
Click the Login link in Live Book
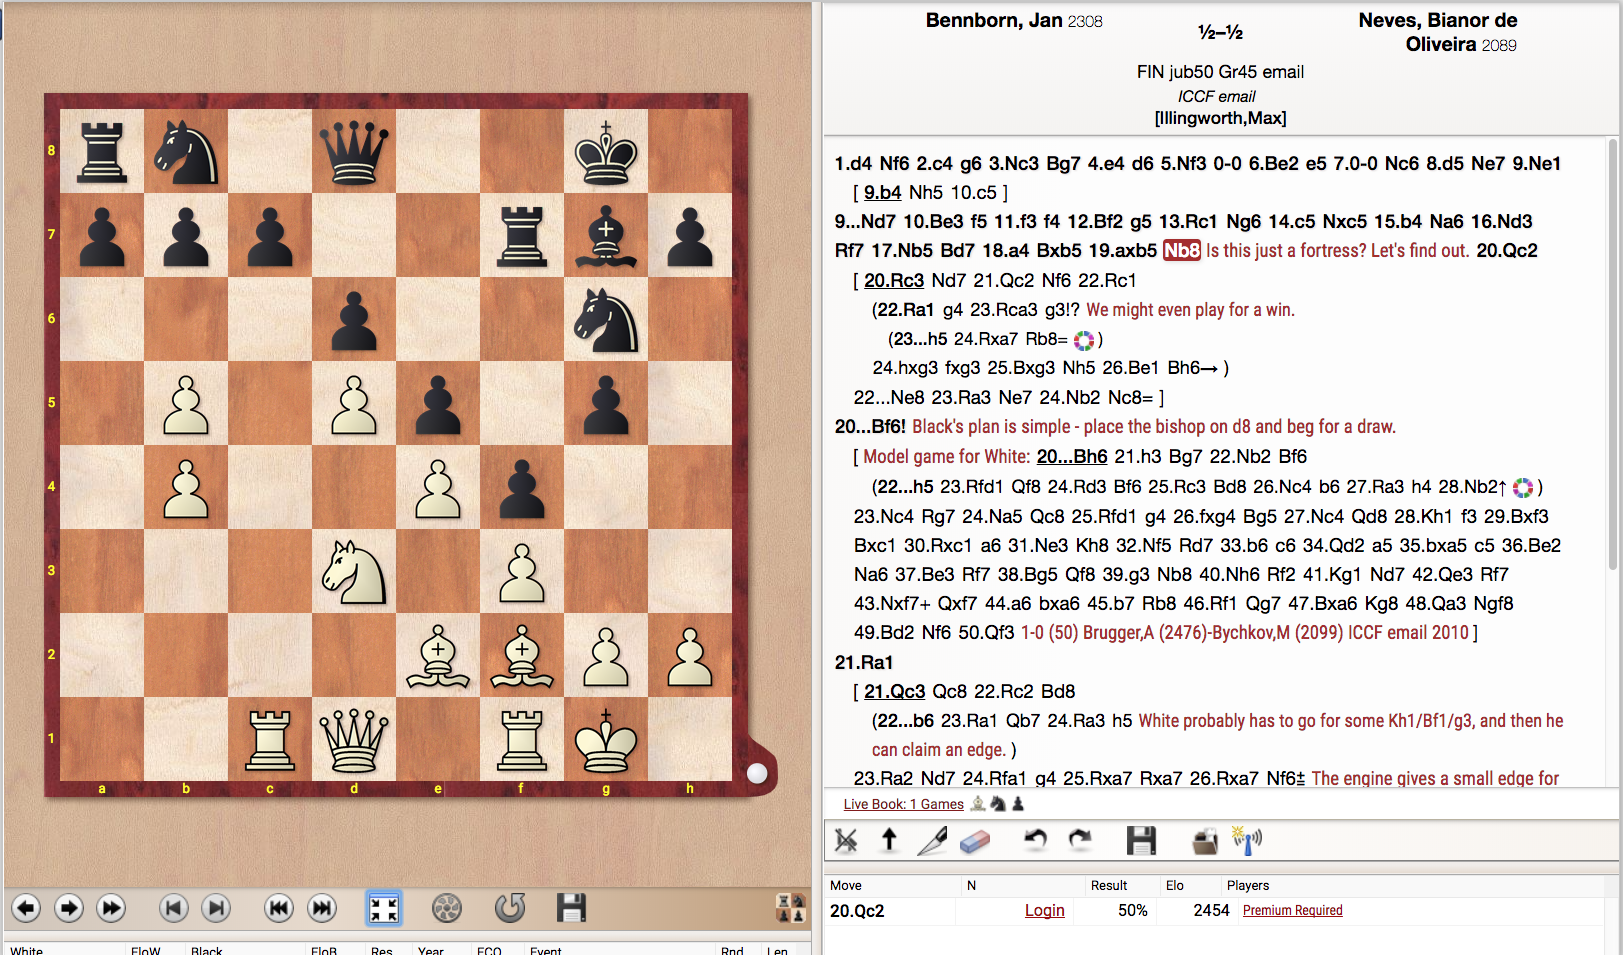click(1044, 910)
